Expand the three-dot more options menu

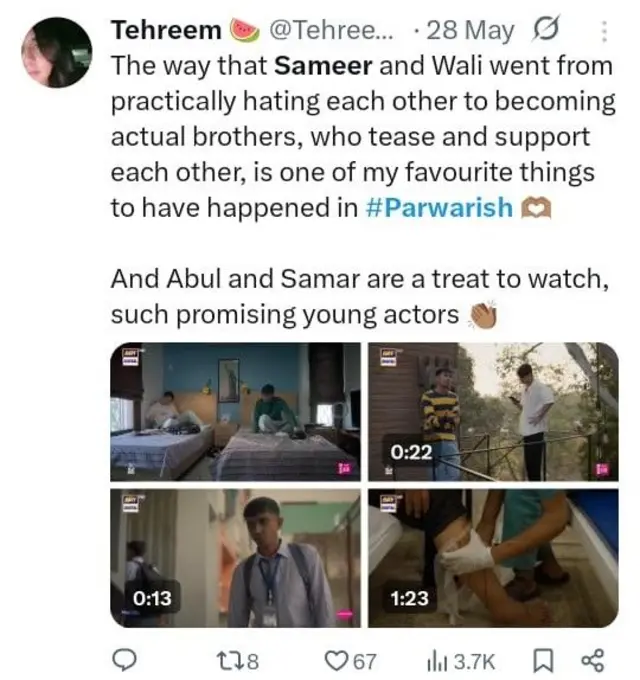[604, 32]
